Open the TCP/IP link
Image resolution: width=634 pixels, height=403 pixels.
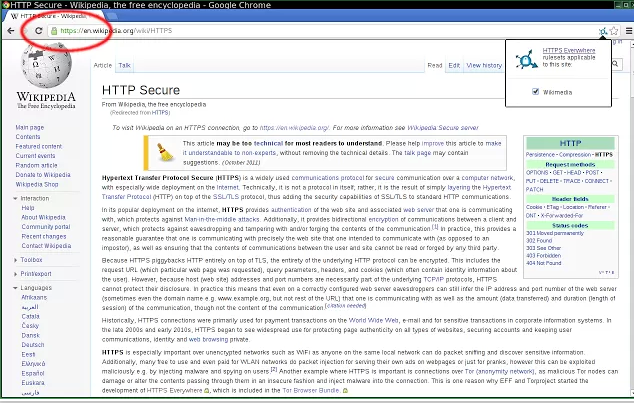click(x=433, y=279)
